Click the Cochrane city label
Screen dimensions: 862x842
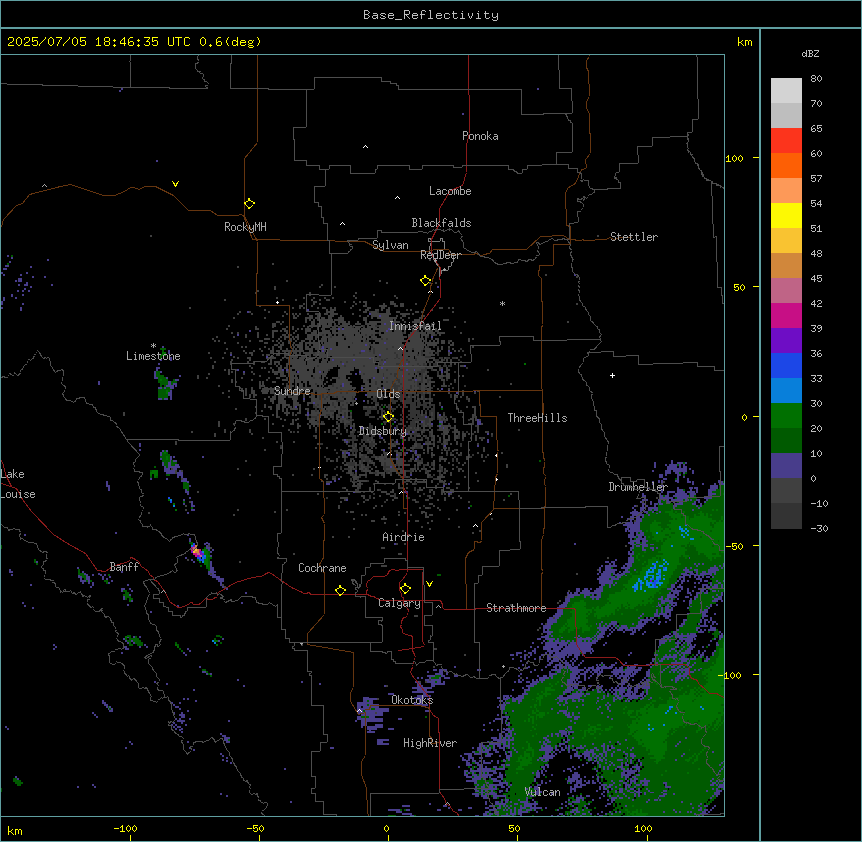pyautogui.click(x=322, y=568)
